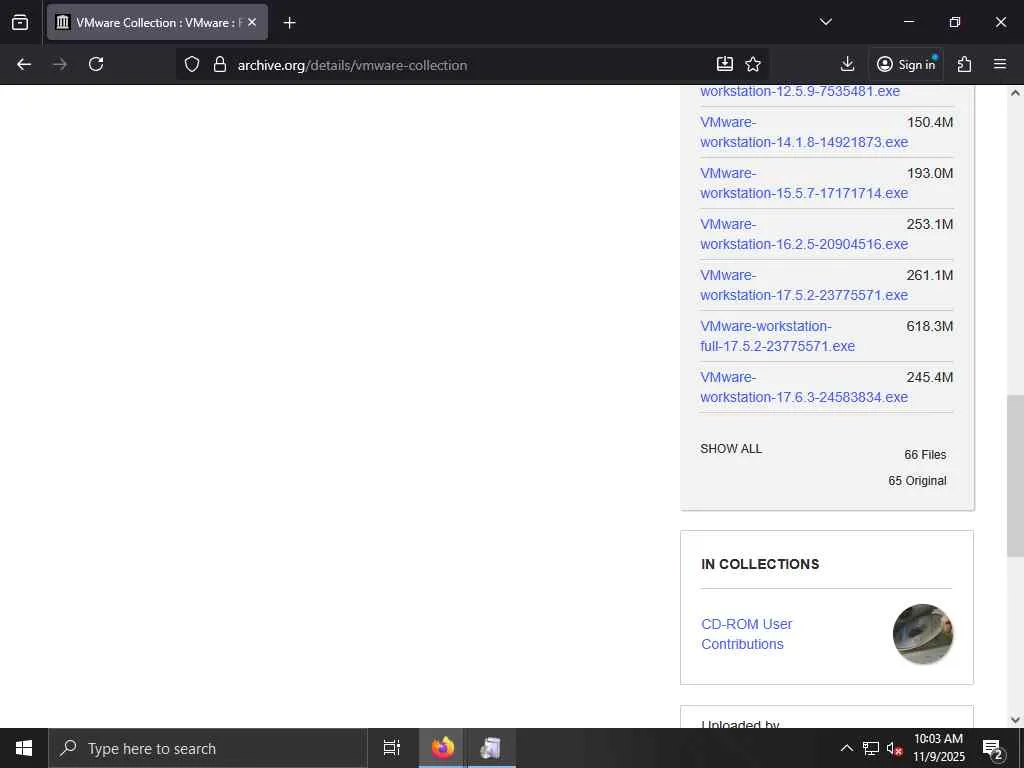
Task: Open the network status tray icon
Action: pyautogui.click(x=871, y=748)
